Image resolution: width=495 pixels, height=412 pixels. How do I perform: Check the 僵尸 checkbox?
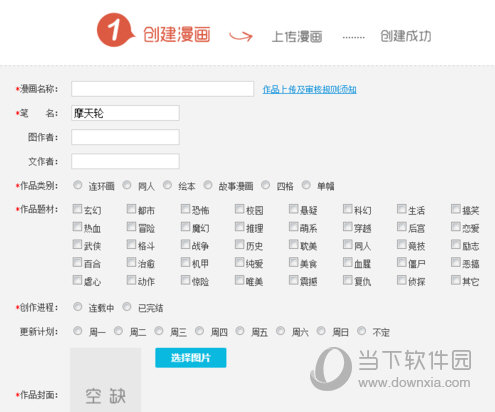point(402,262)
